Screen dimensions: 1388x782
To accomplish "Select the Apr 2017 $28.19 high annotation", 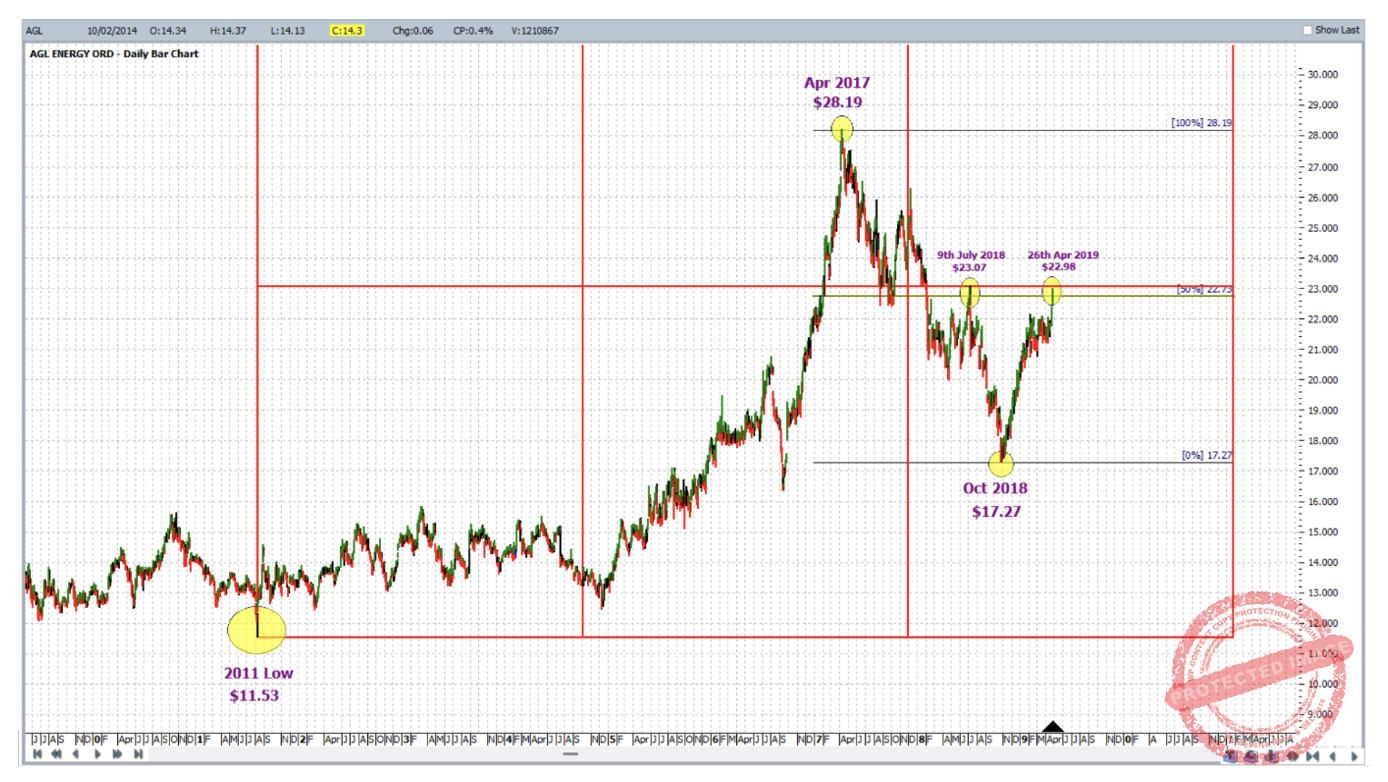I will [x=837, y=92].
